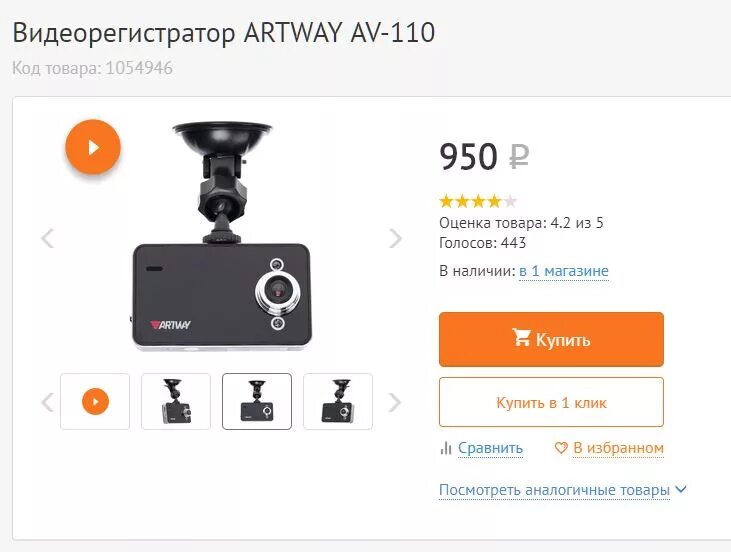Click the chevron beside аналогичные товары
Image resolution: width=731 pixels, height=552 pixels.
coord(681,490)
